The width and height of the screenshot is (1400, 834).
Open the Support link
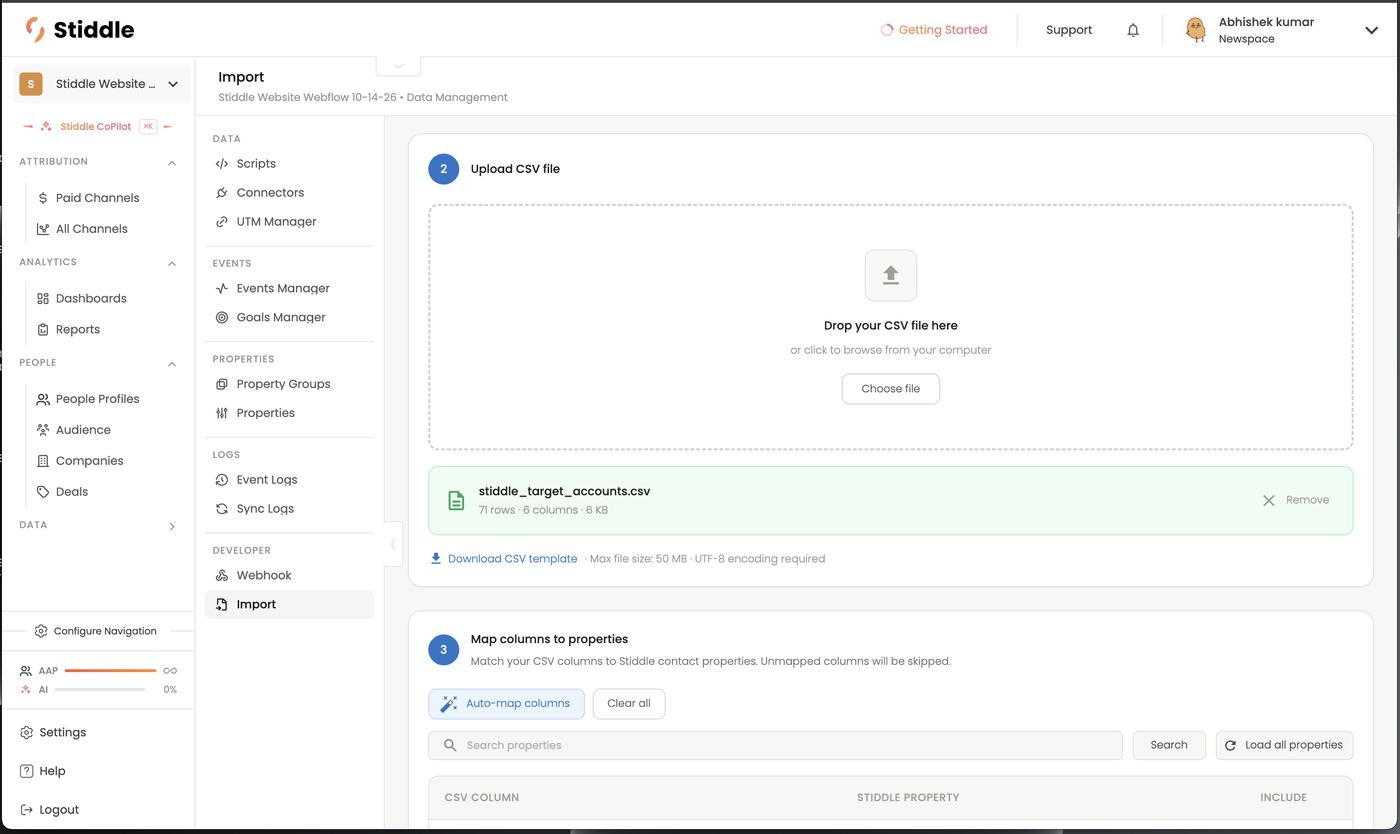(x=1069, y=30)
